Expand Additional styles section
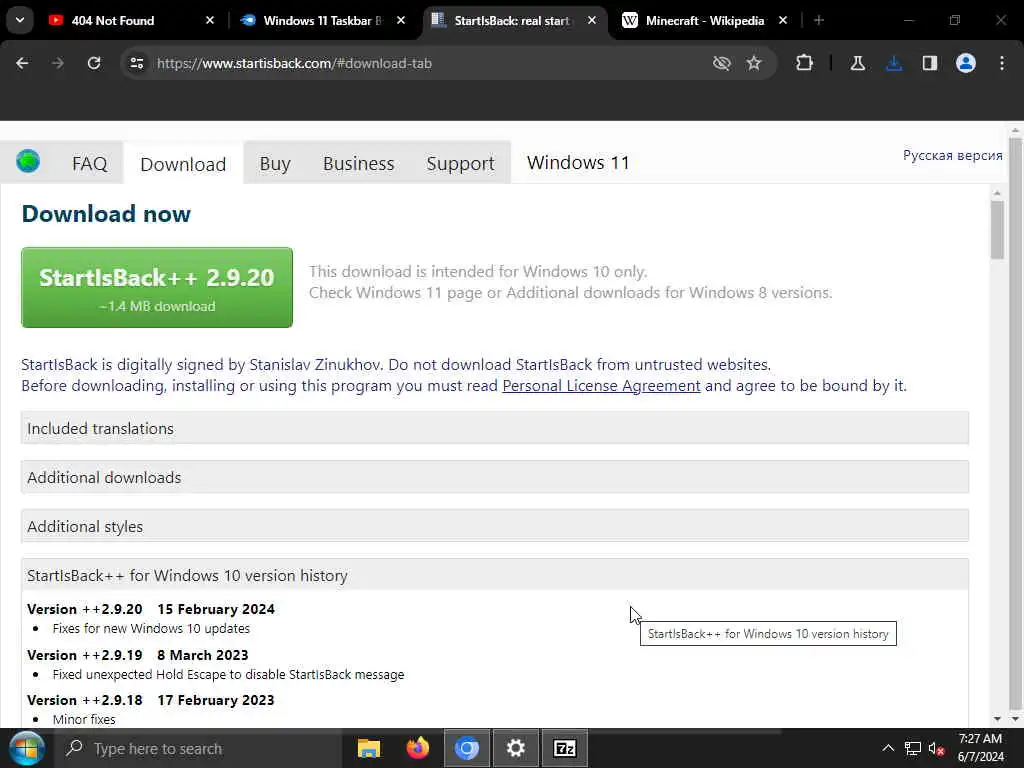Image resolution: width=1024 pixels, height=768 pixels. [x=495, y=526]
